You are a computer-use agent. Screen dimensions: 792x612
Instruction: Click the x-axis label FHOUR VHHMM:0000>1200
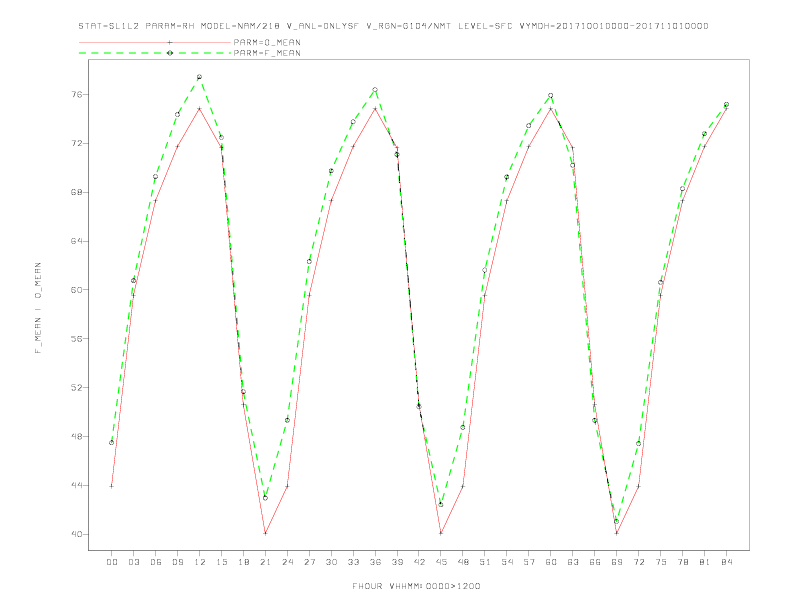pyautogui.click(x=416, y=586)
